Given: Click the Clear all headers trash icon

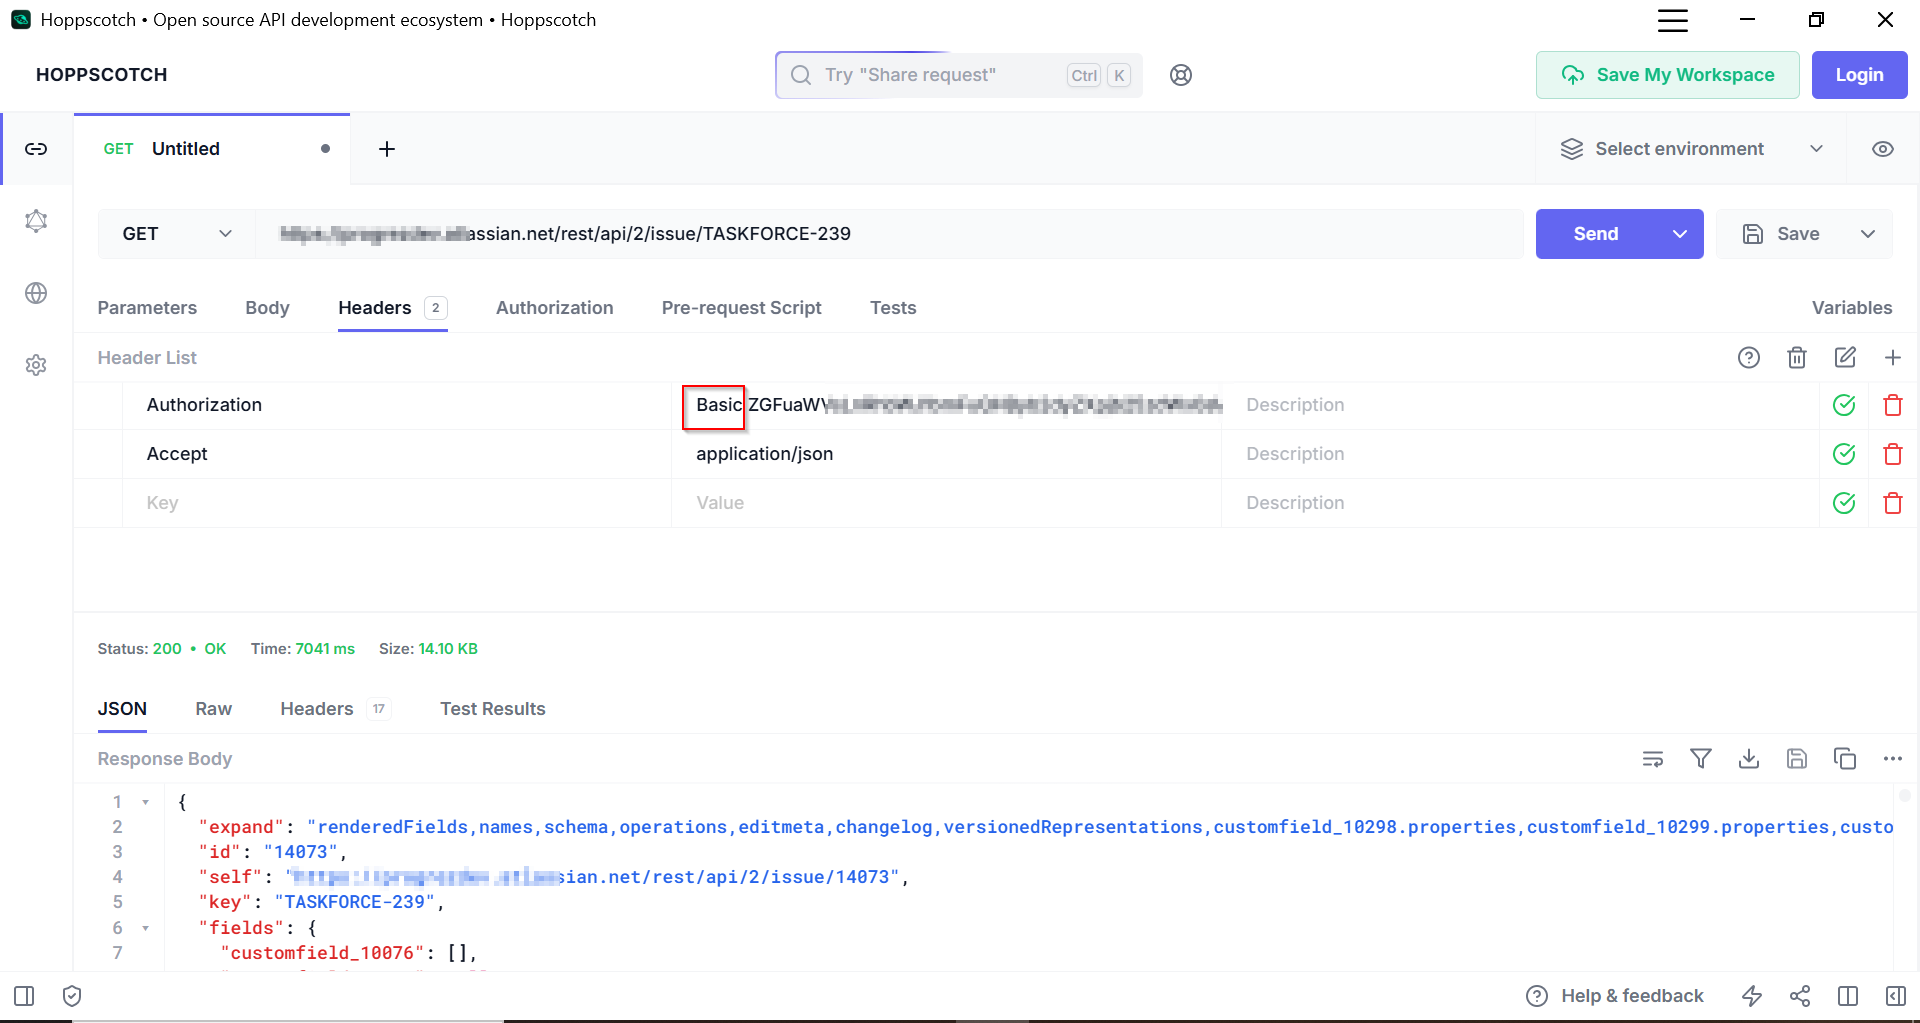Looking at the screenshot, I should click(x=1797, y=358).
